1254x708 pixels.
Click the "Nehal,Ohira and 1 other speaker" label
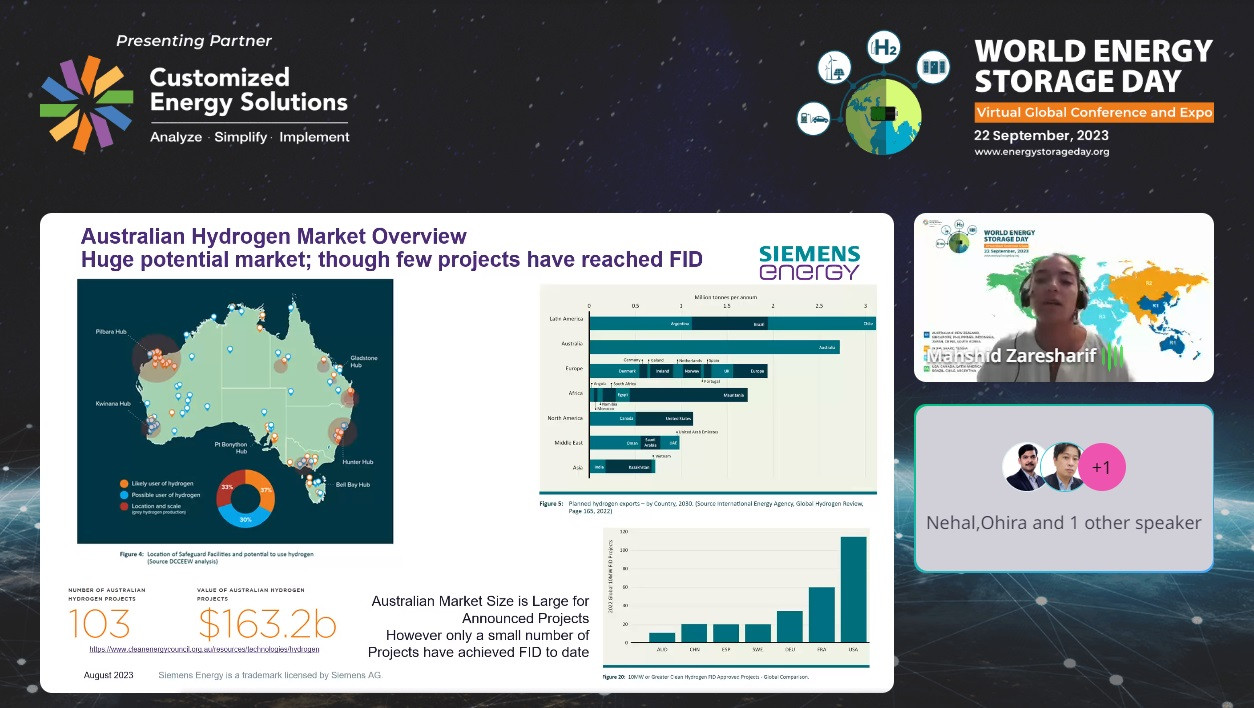(1064, 522)
